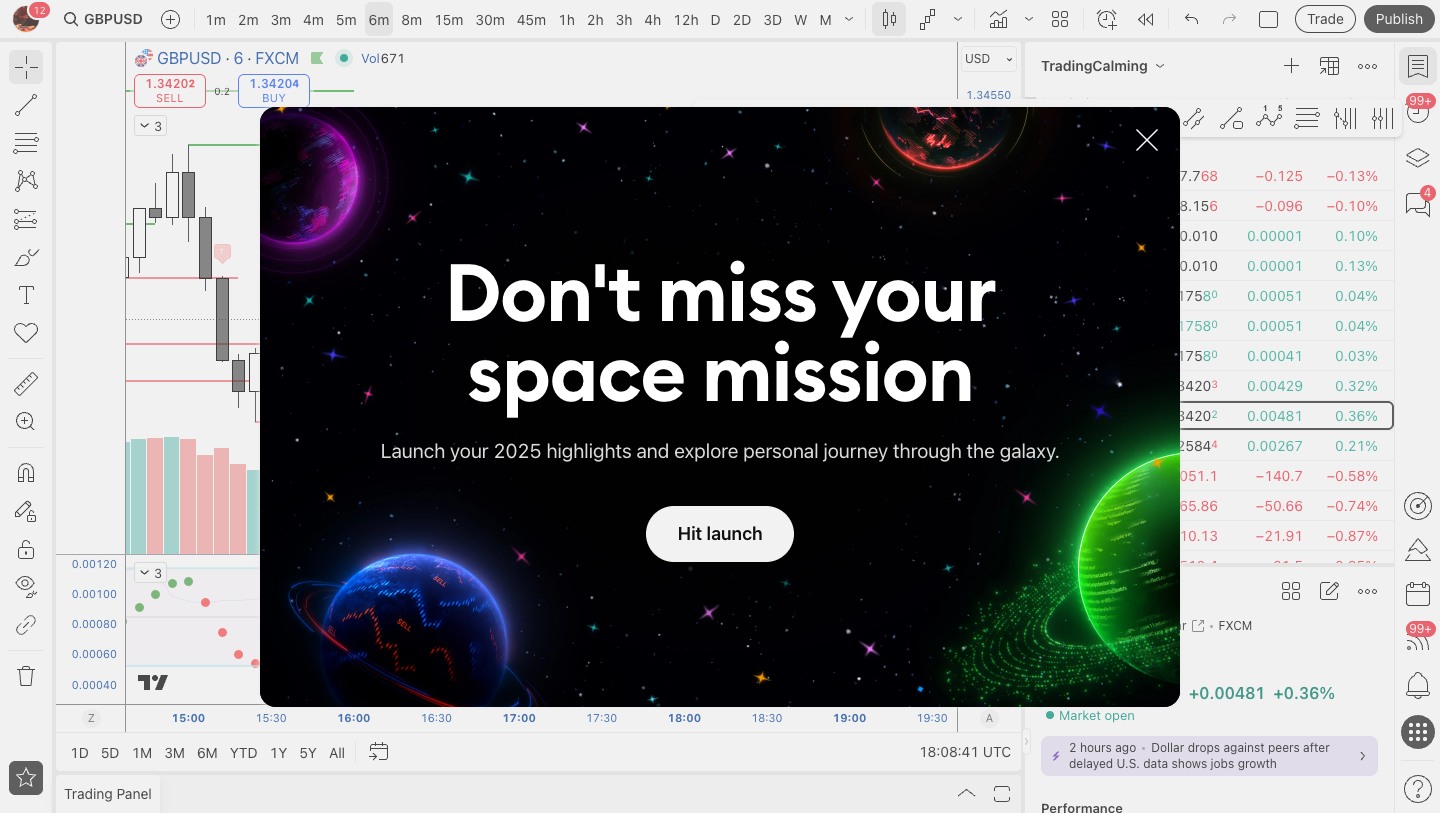Viewport: 1440px width, 813px height.
Task: Toggle magnet mode
Action: (x=26, y=472)
